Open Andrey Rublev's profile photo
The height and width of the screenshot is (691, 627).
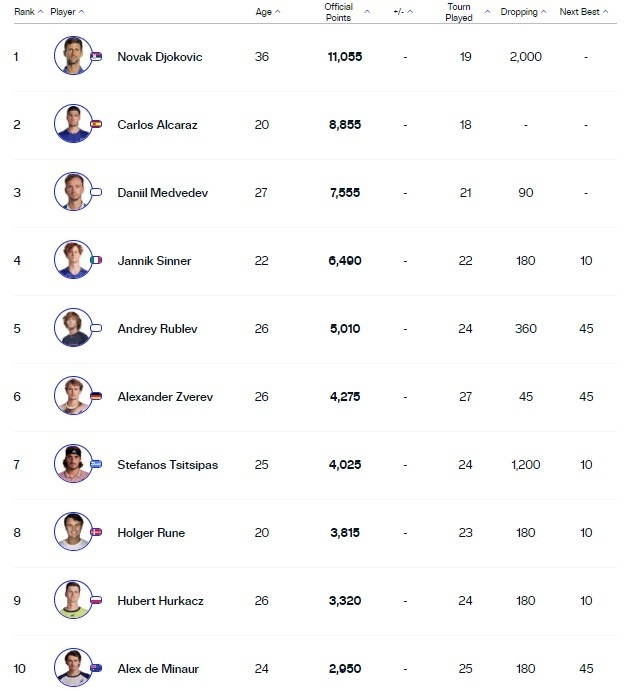click(x=72, y=328)
